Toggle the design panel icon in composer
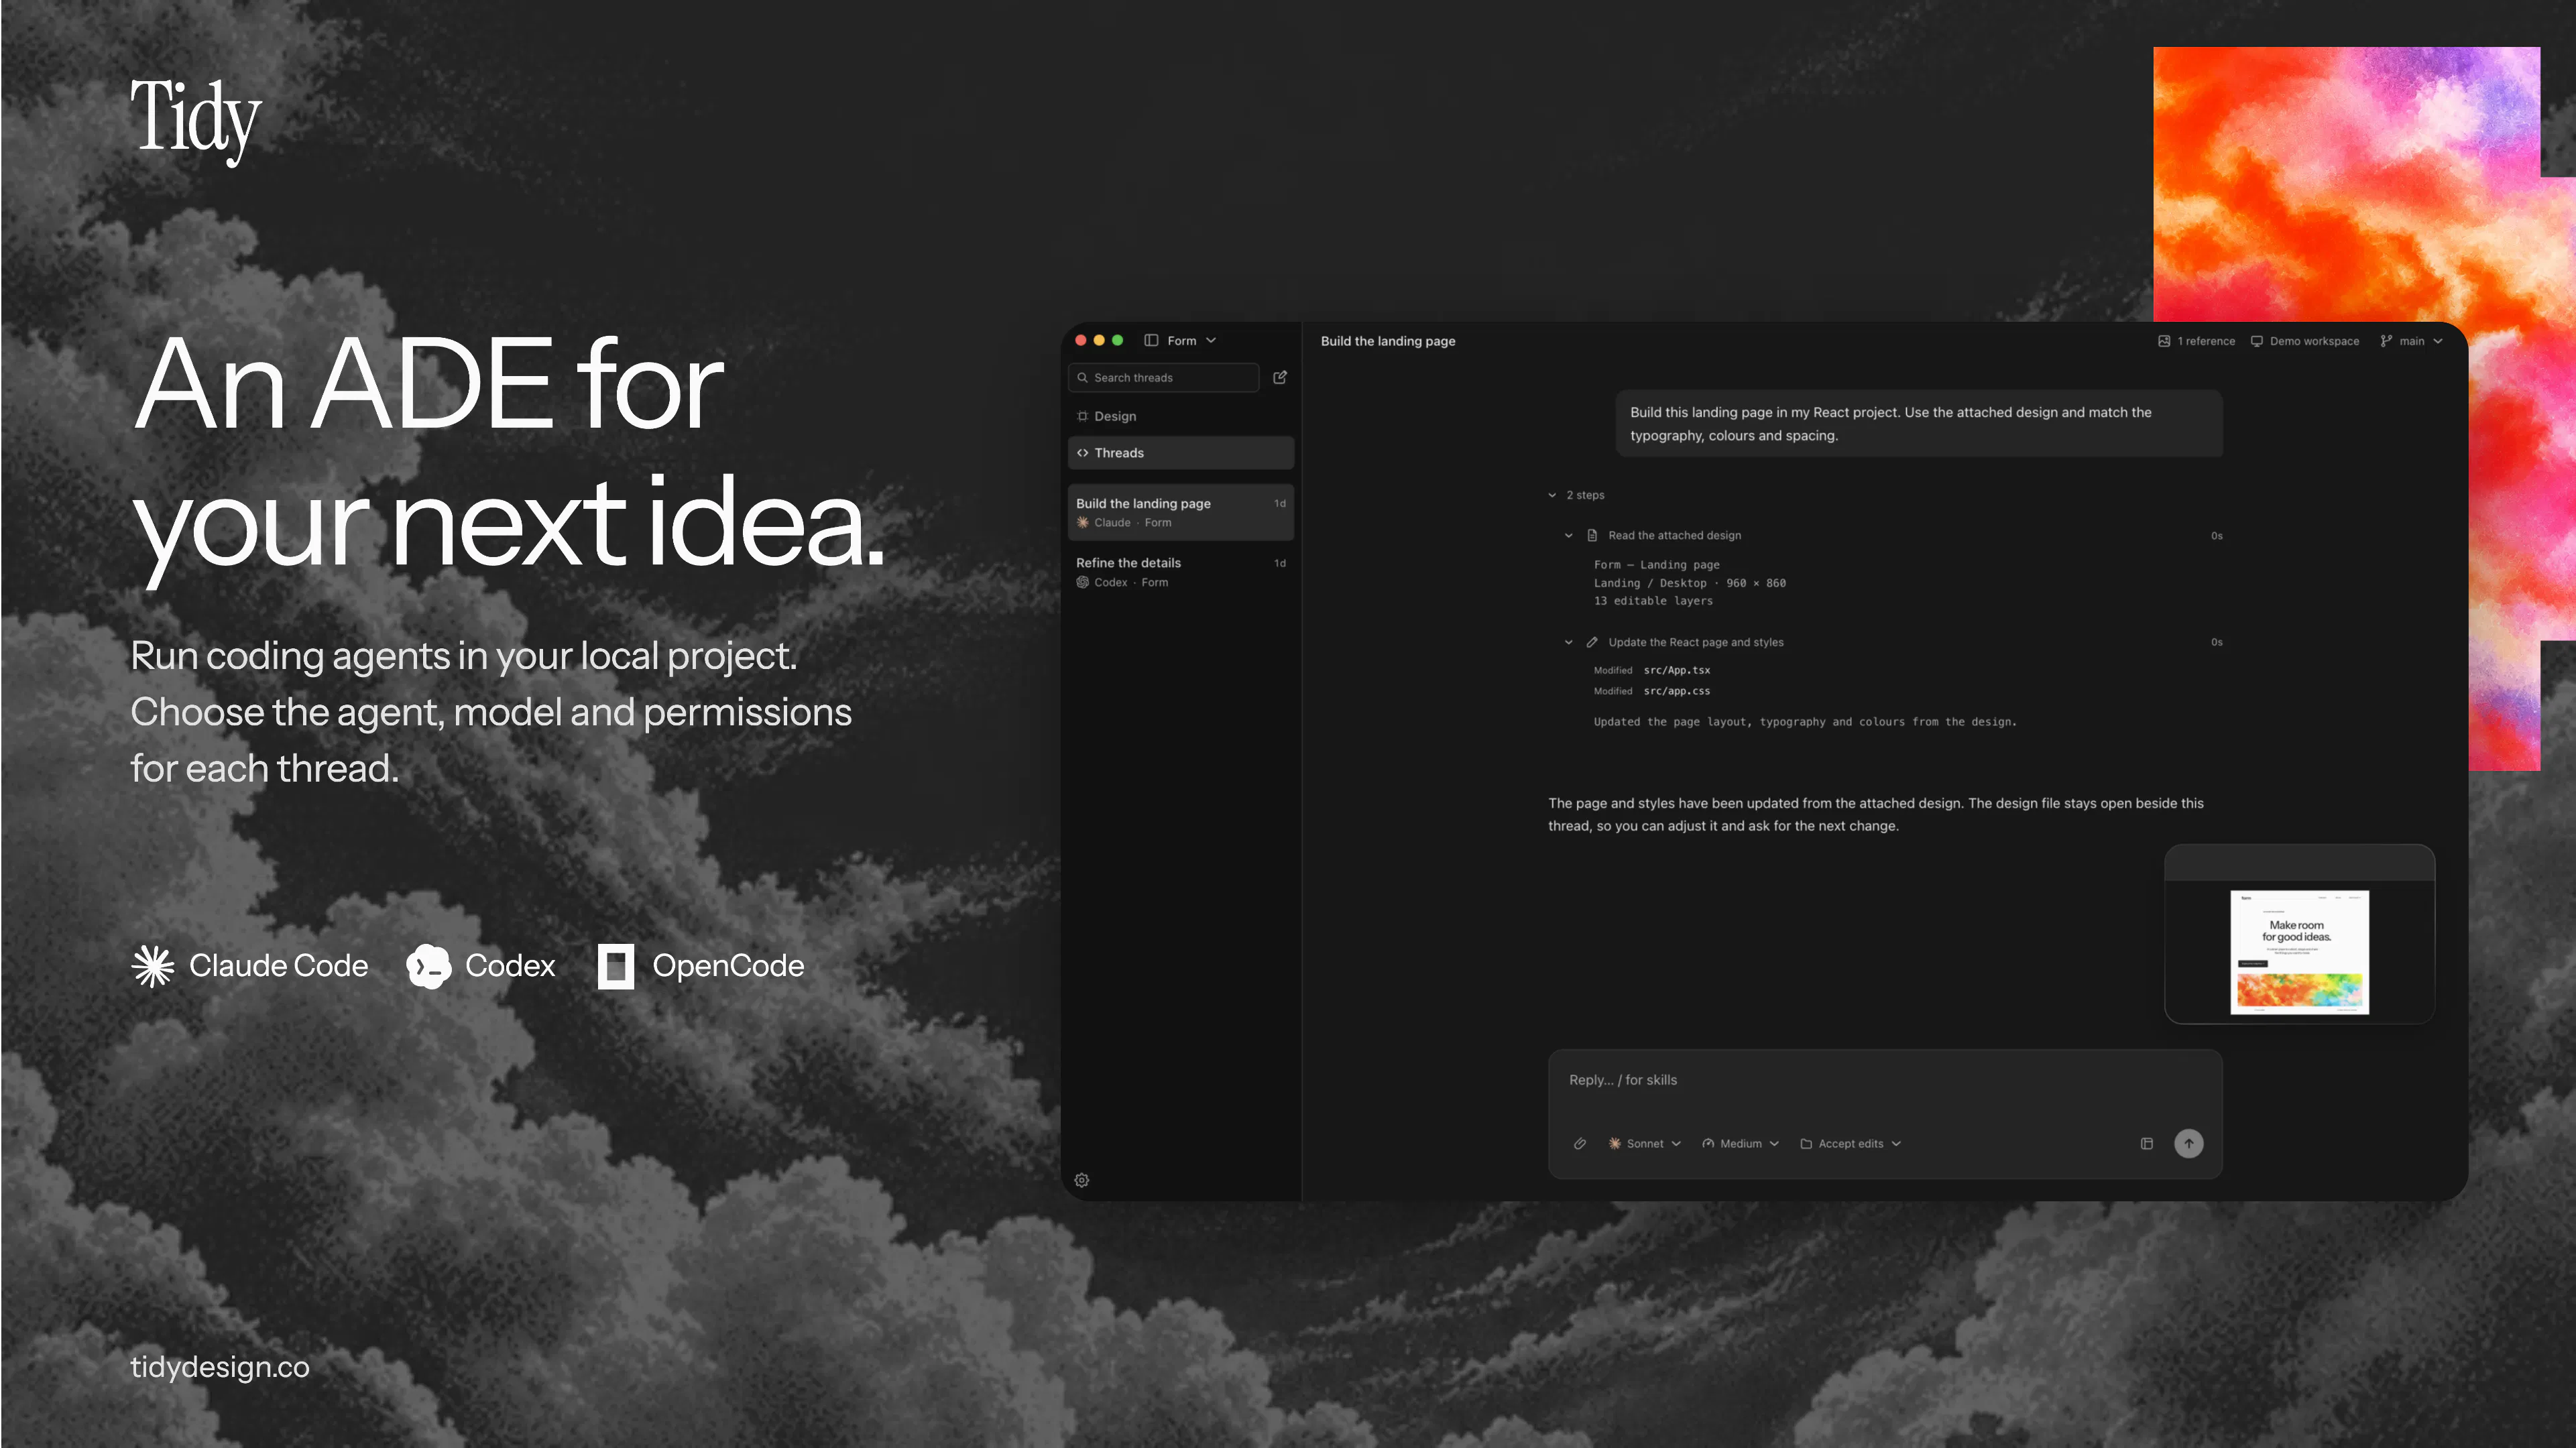The height and width of the screenshot is (1448, 2576). 2146,1143
